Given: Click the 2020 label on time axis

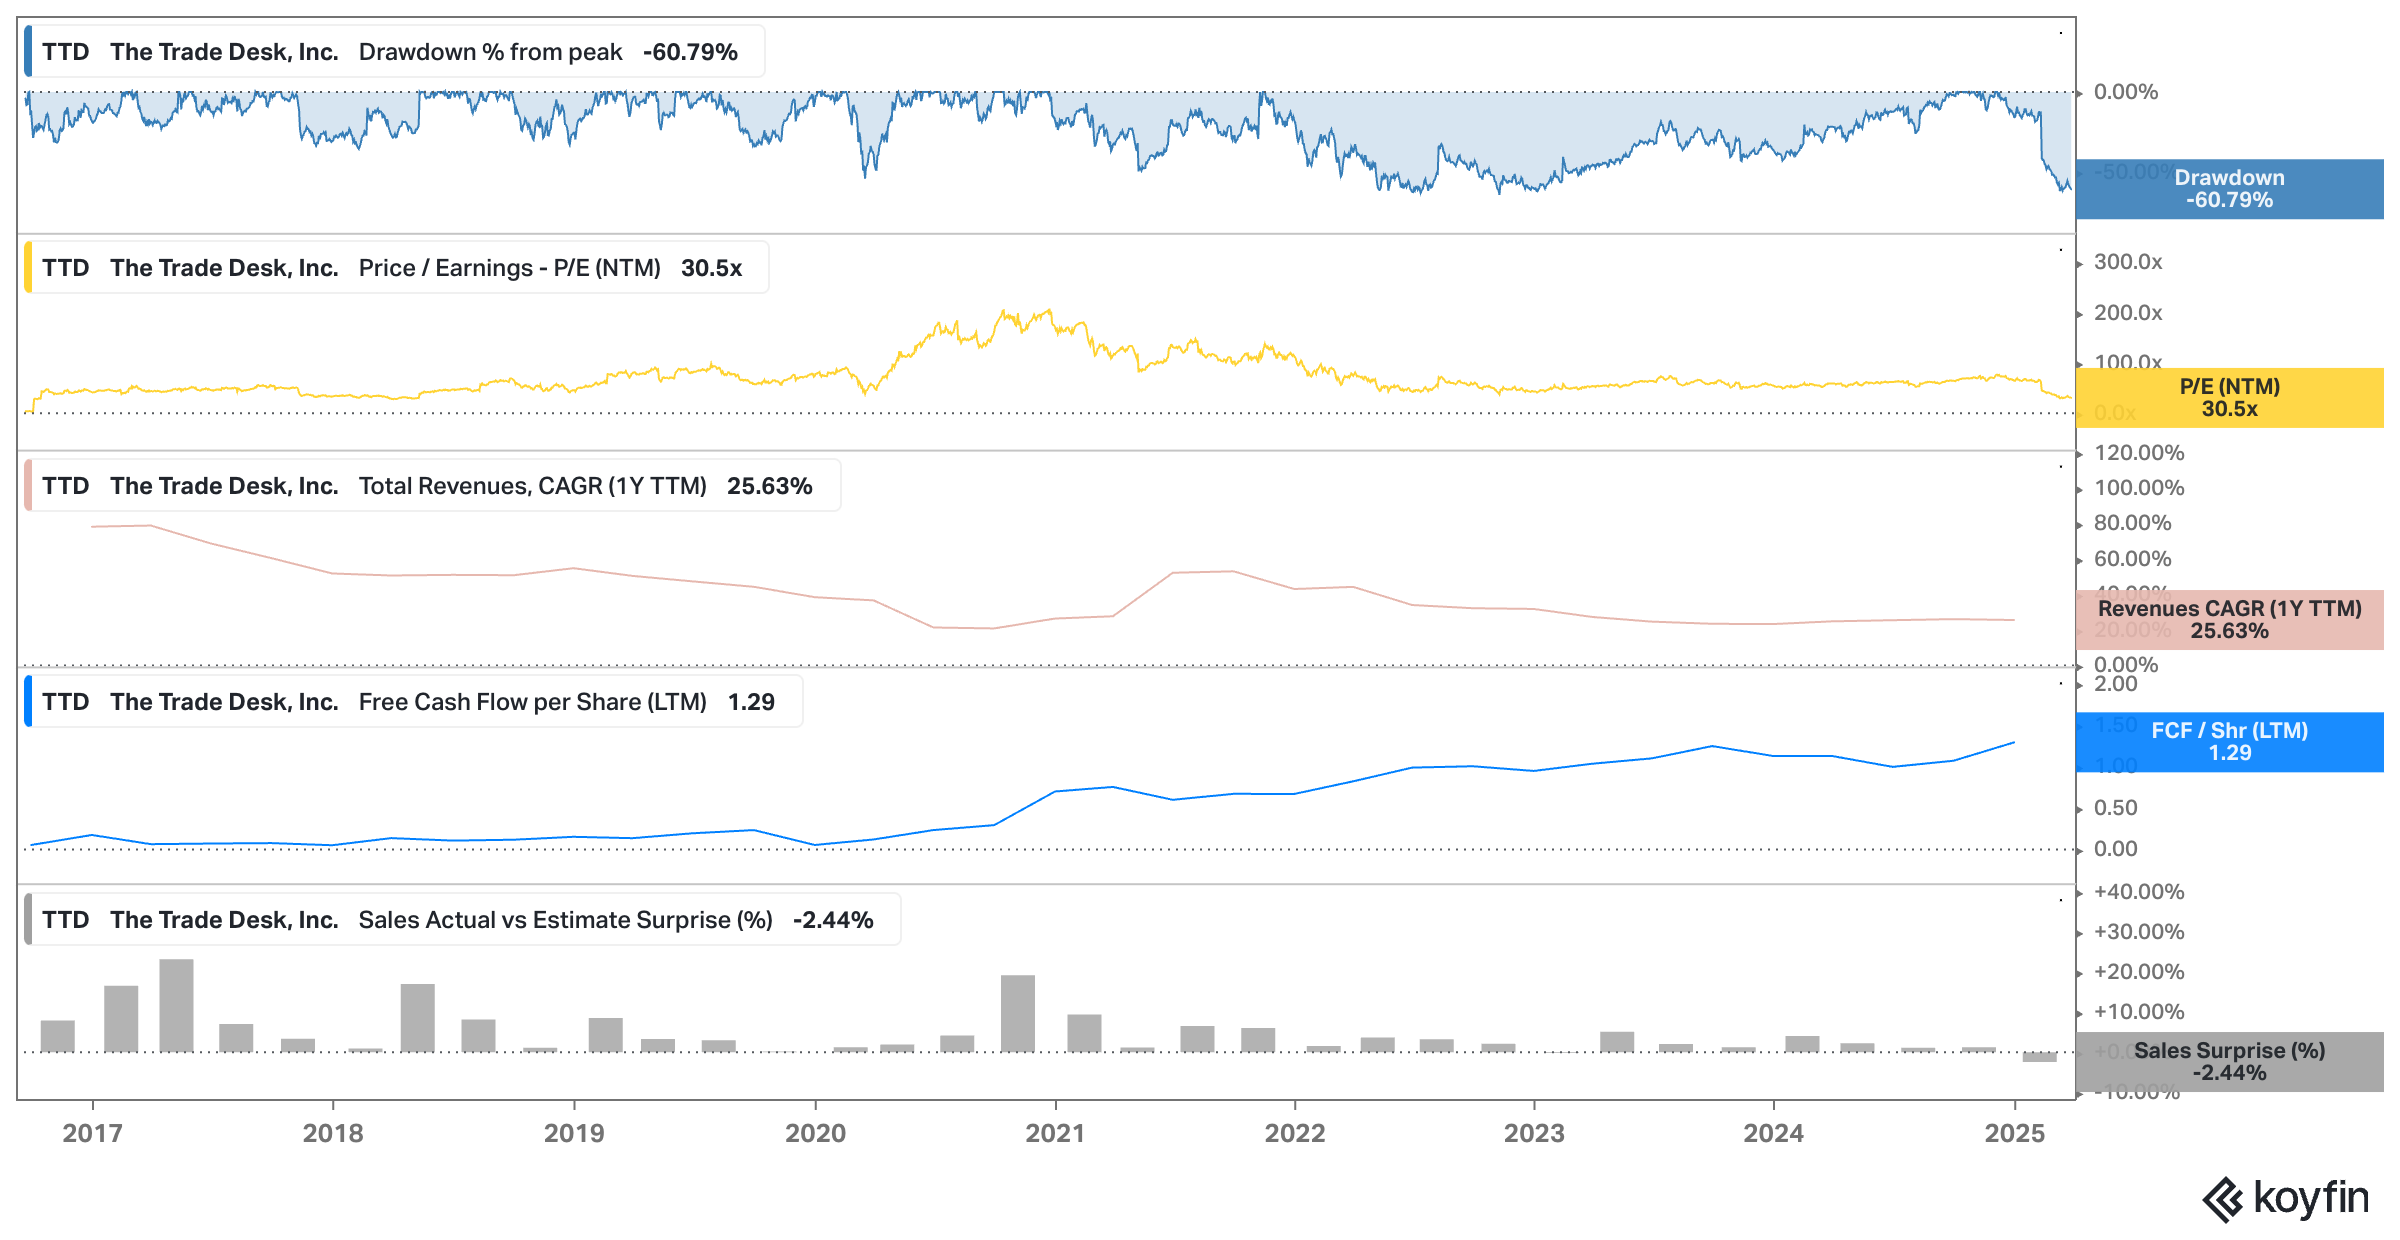Looking at the screenshot, I should [x=815, y=1133].
